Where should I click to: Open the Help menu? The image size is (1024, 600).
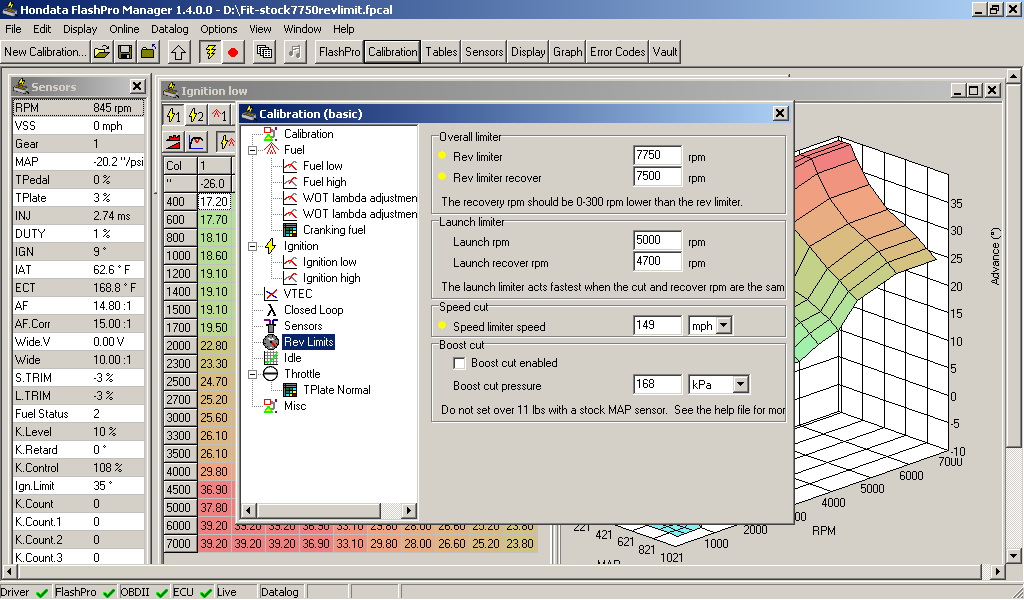(x=344, y=29)
